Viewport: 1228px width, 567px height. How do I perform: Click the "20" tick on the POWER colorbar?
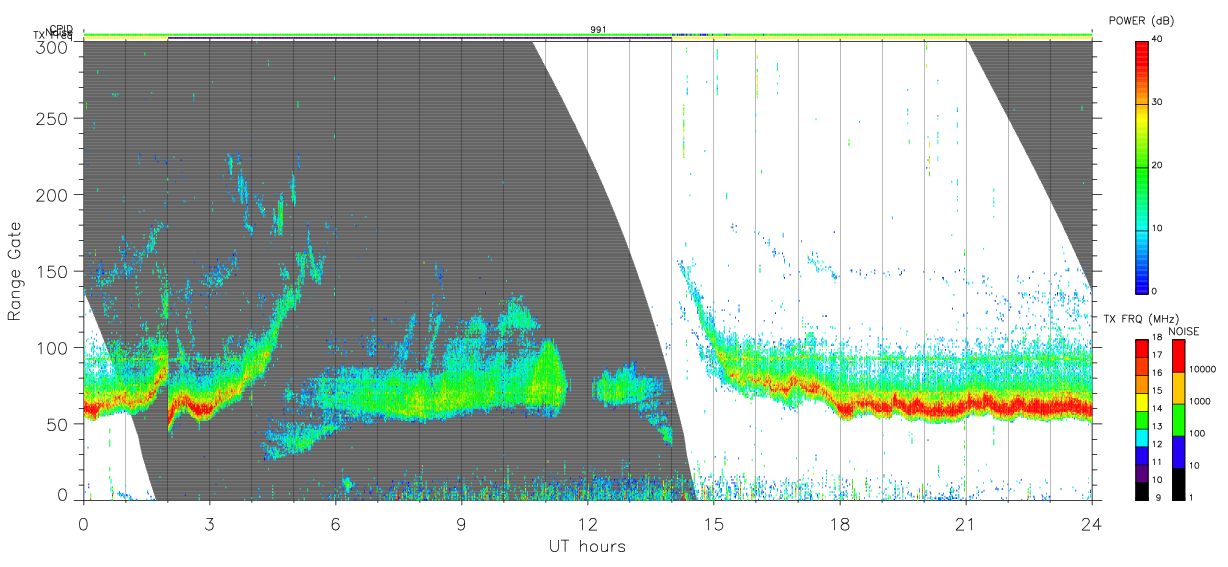pos(1158,166)
